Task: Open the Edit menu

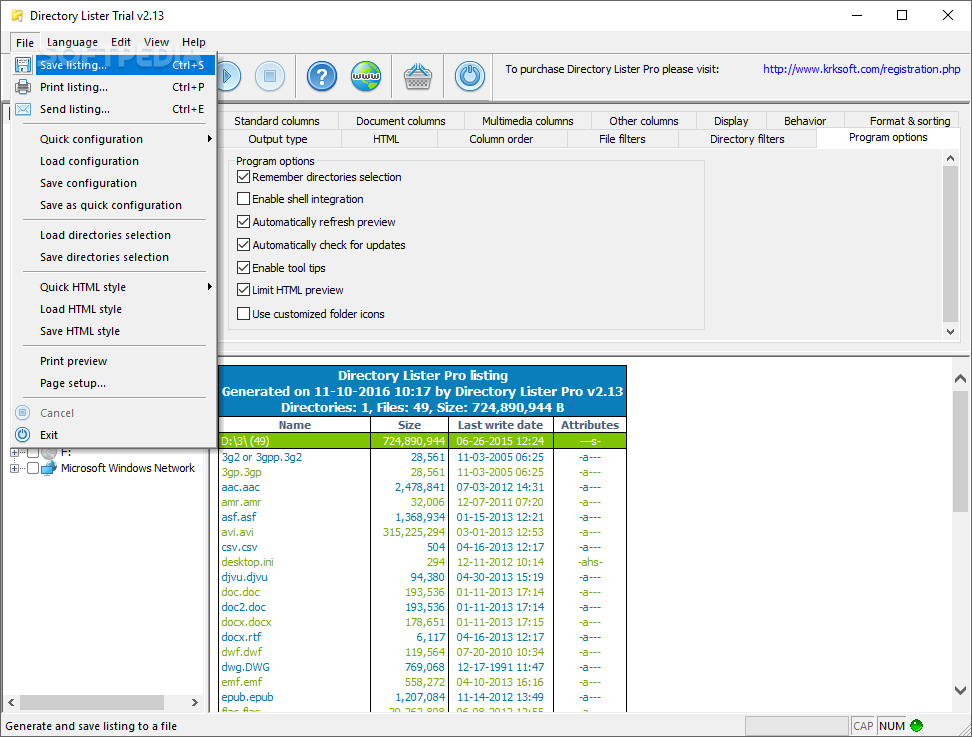Action: click(121, 42)
